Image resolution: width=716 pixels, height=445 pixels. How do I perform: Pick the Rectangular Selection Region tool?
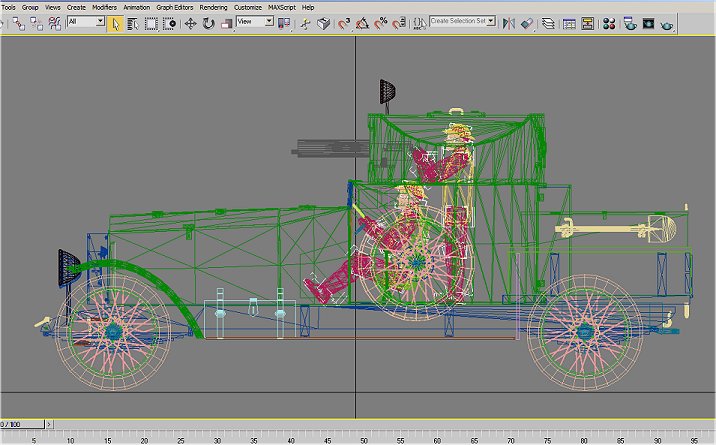(151, 23)
